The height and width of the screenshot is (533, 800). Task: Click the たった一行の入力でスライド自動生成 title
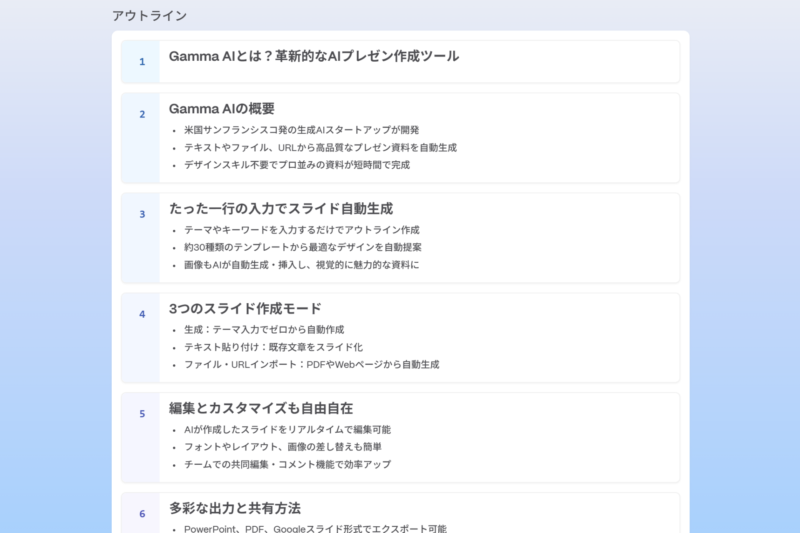pos(281,208)
